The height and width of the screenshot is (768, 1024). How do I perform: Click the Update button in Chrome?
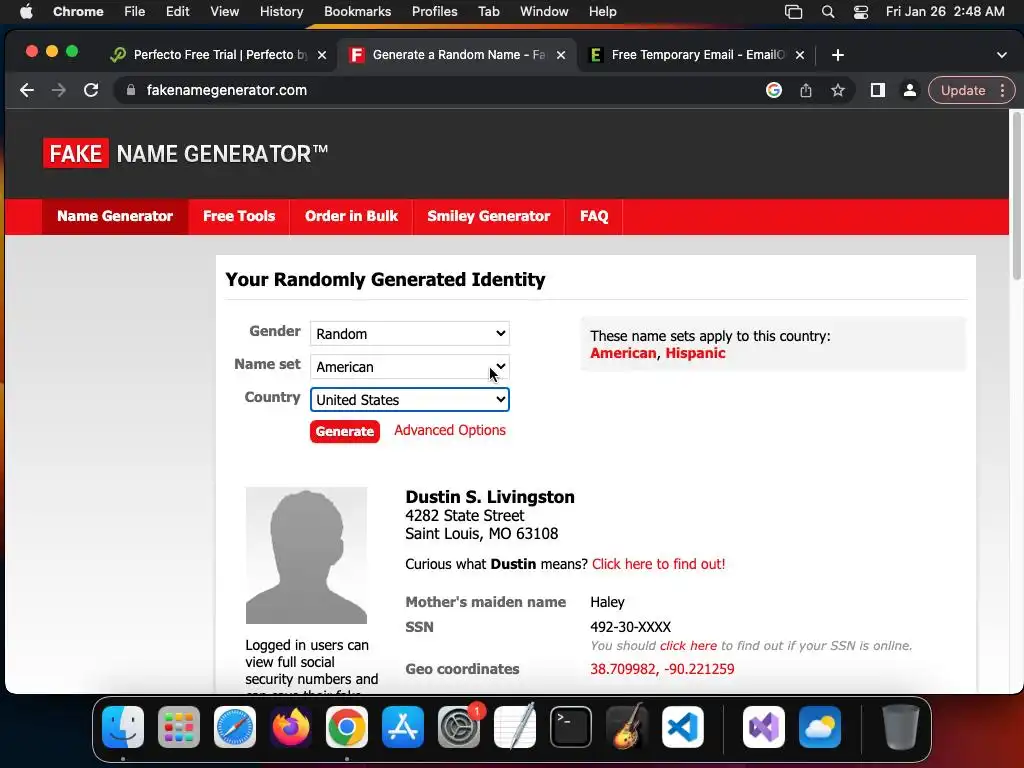point(963,90)
